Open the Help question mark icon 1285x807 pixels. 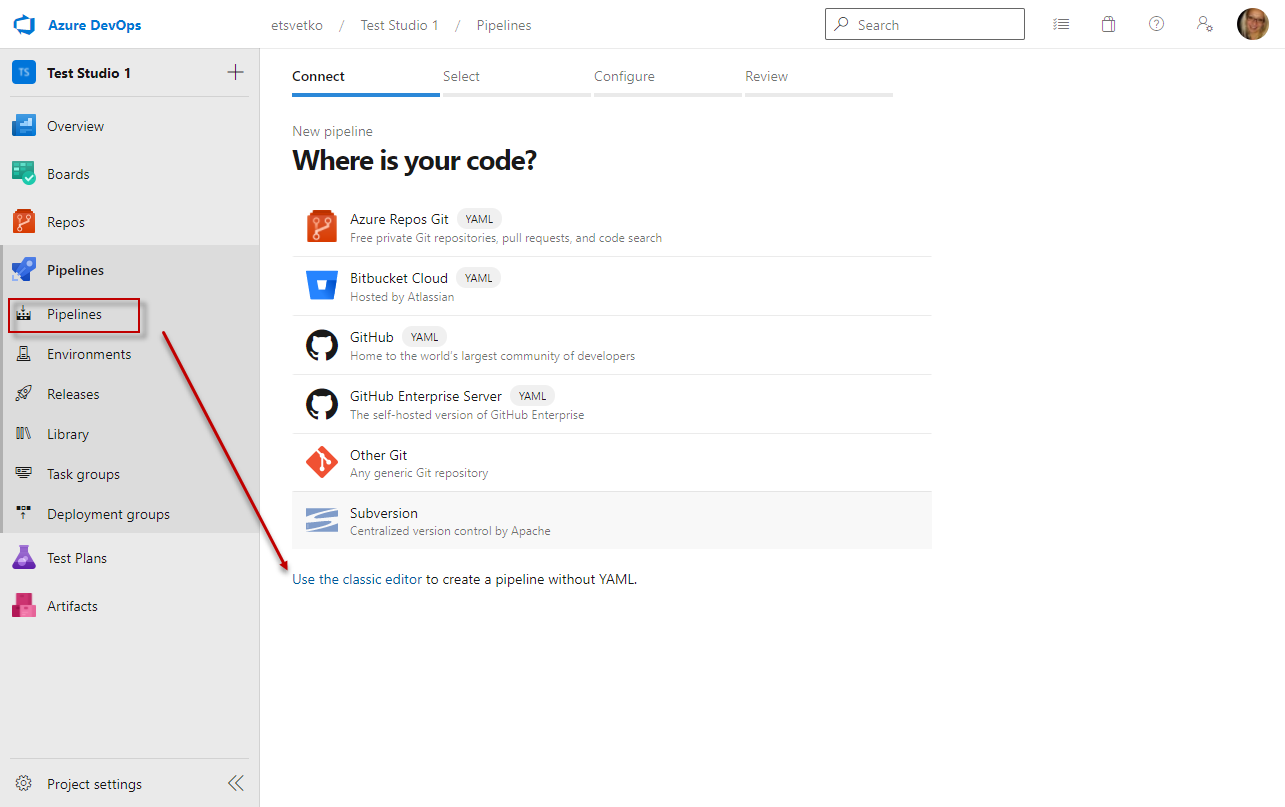[x=1156, y=24]
